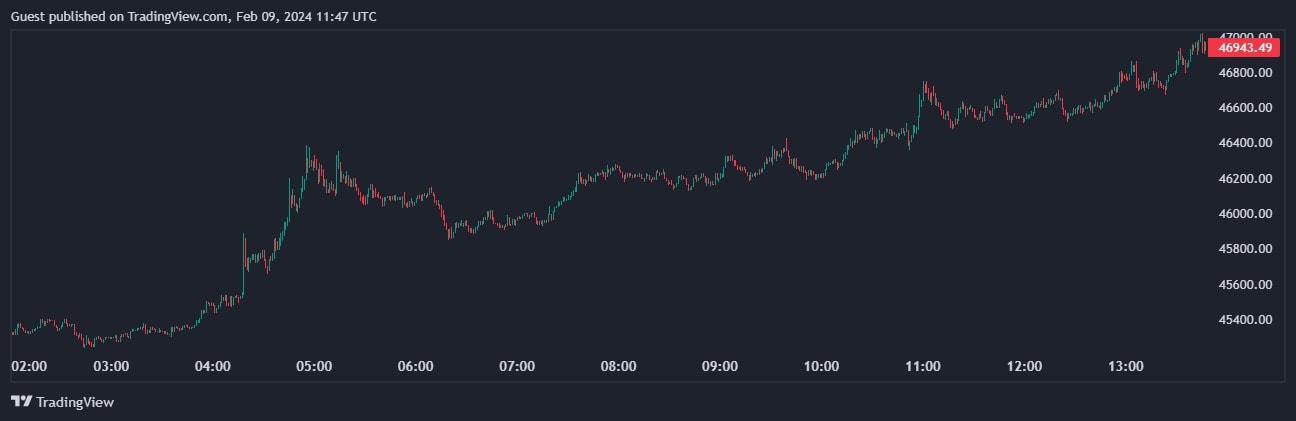Click the 46000.00 price scale label
This screenshot has width=1296, height=421.
click(1244, 214)
